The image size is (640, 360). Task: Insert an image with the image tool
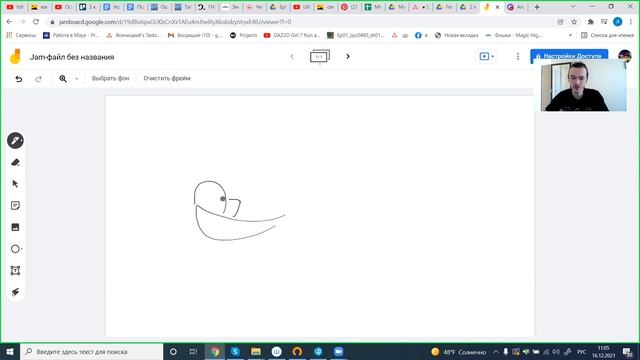(x=15, y=227)
